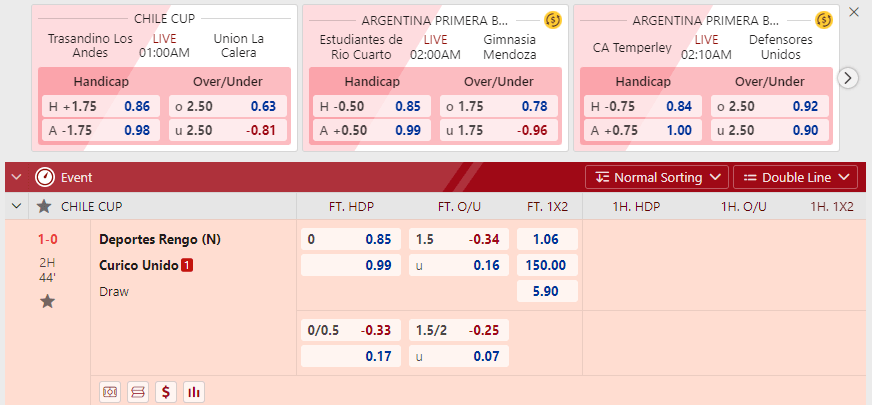
Task: Close the featured matches panel
Action: click(x=854, y=12)
